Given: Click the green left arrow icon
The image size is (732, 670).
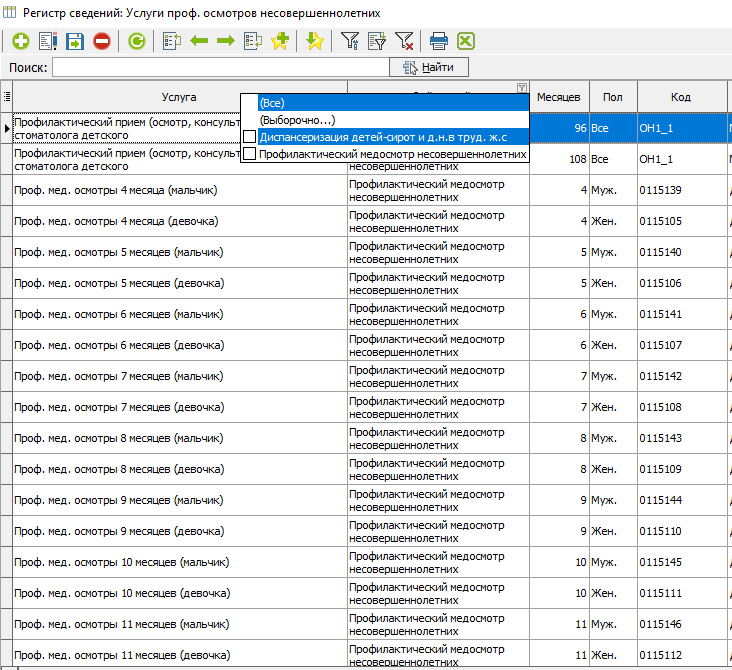Looking at the screenshot, I should click(x=199, y=41).
